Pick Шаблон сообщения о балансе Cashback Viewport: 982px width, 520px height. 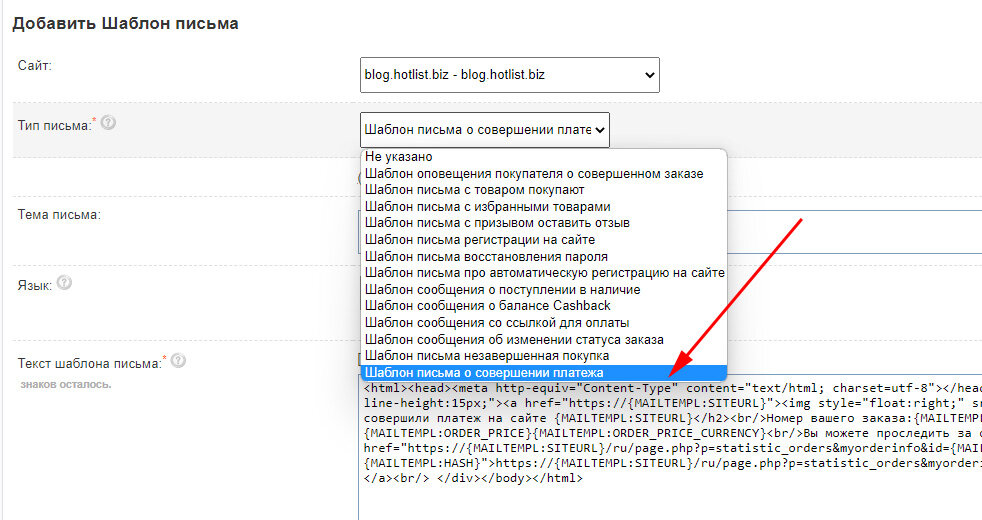(488, 306)
